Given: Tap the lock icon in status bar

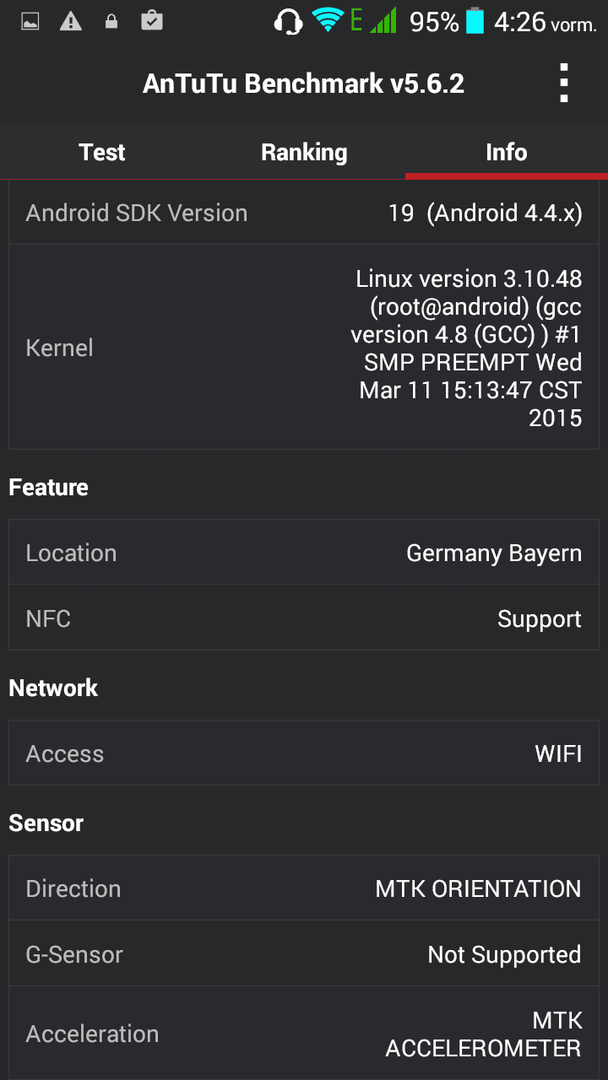Looking at the screenshot, I should point(111,22).
